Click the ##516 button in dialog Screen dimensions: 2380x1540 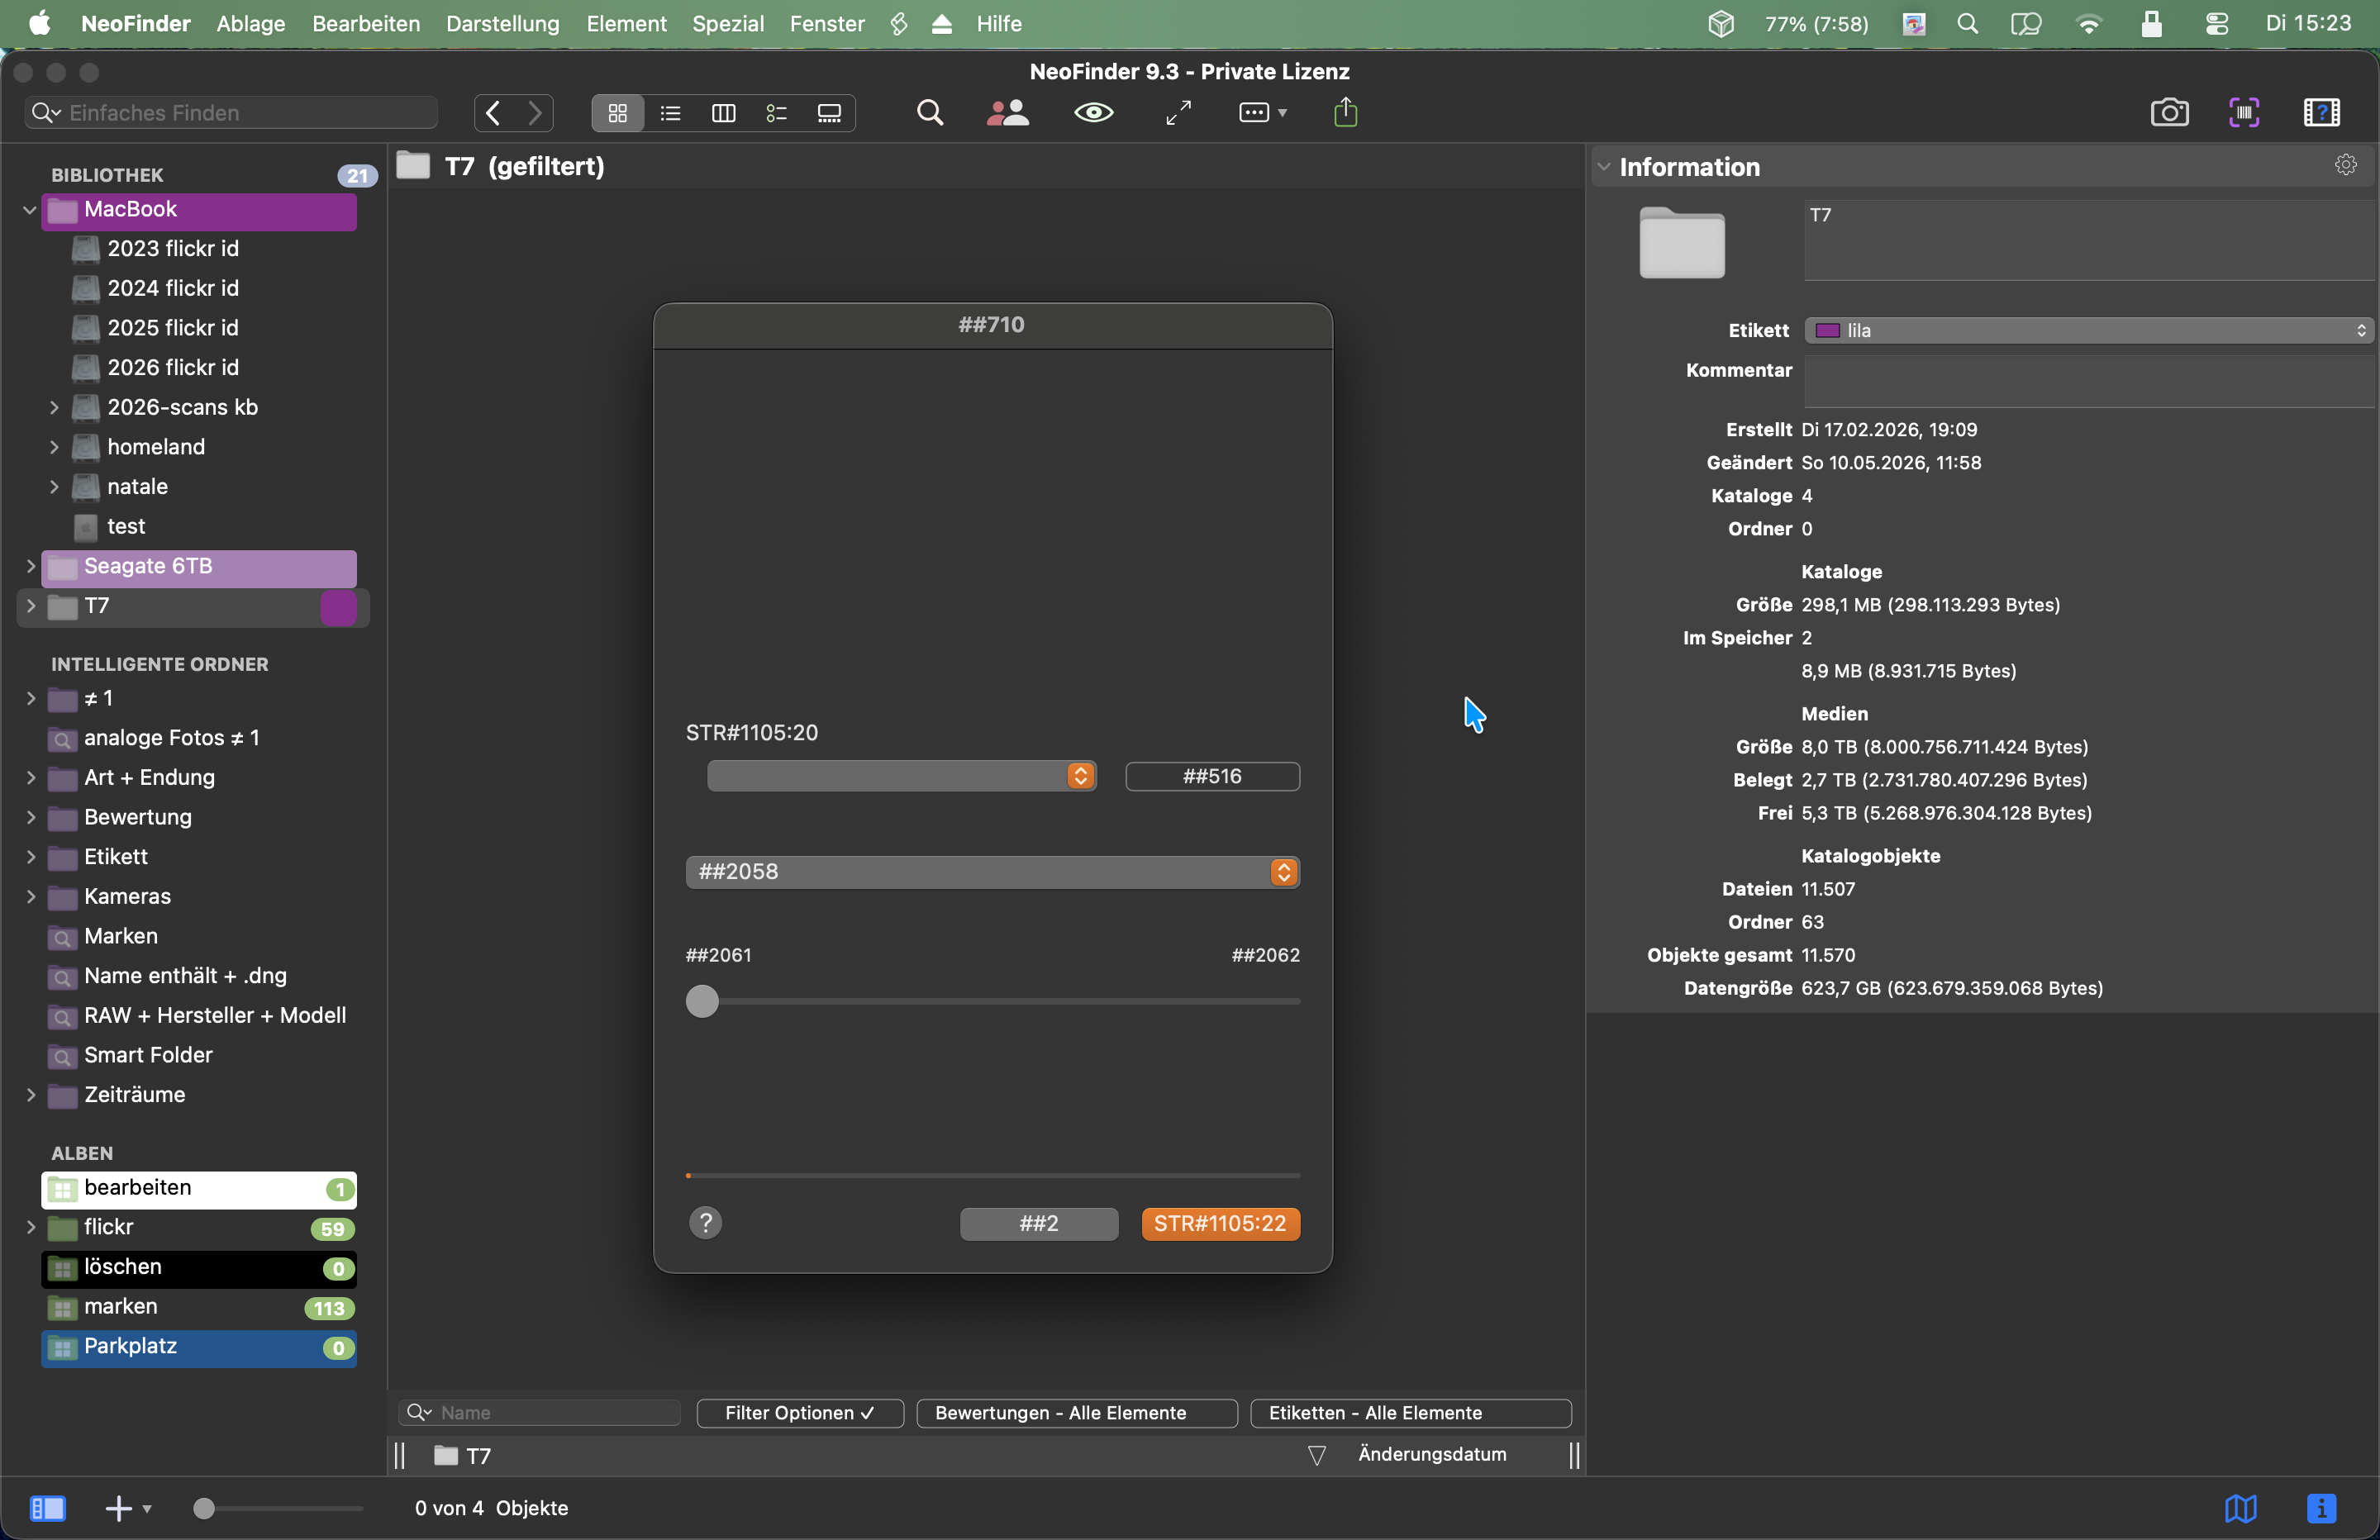tap(1213, 777)
